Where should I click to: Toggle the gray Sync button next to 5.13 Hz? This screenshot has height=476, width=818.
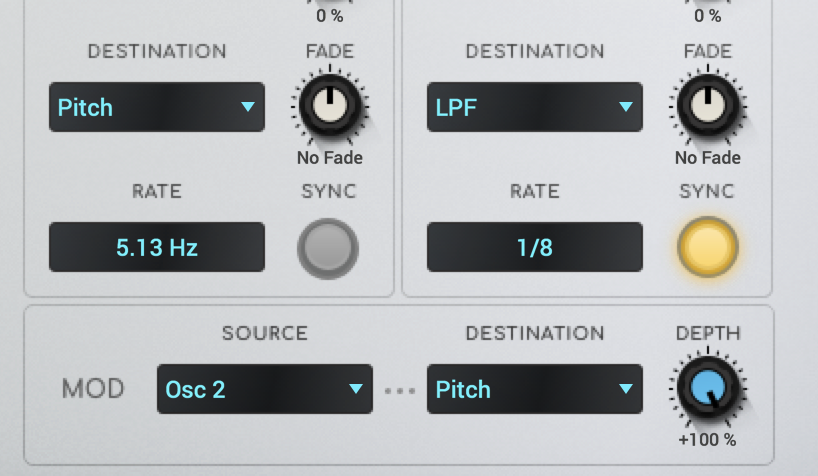tap(328, 248)
